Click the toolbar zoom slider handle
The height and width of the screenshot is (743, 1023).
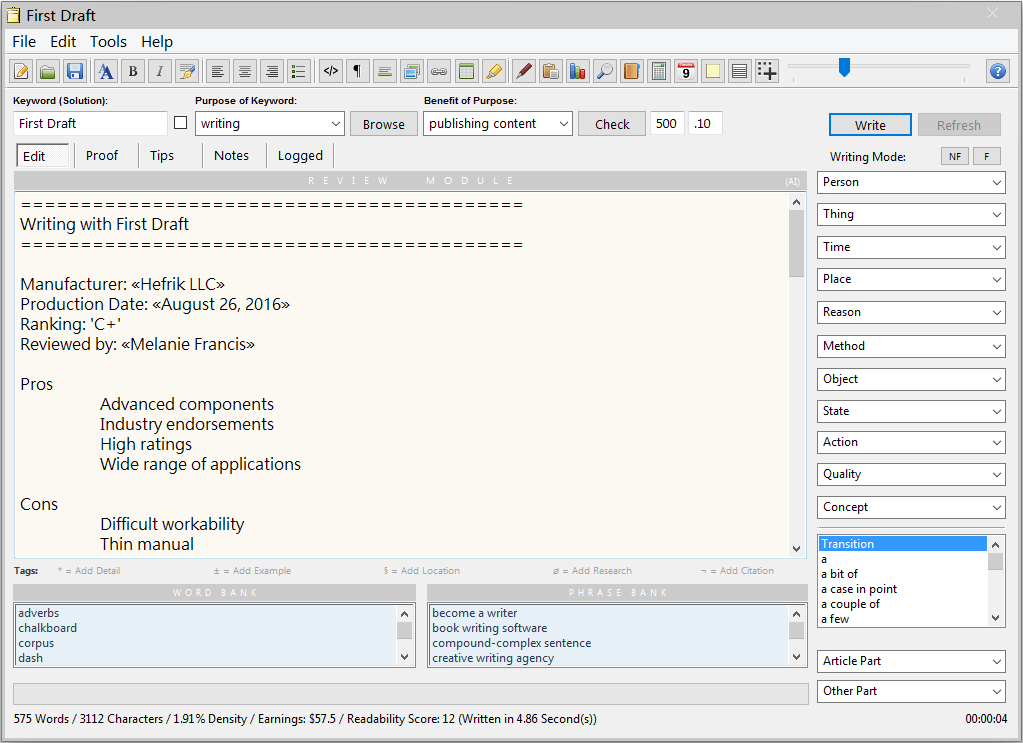[844, 67]
